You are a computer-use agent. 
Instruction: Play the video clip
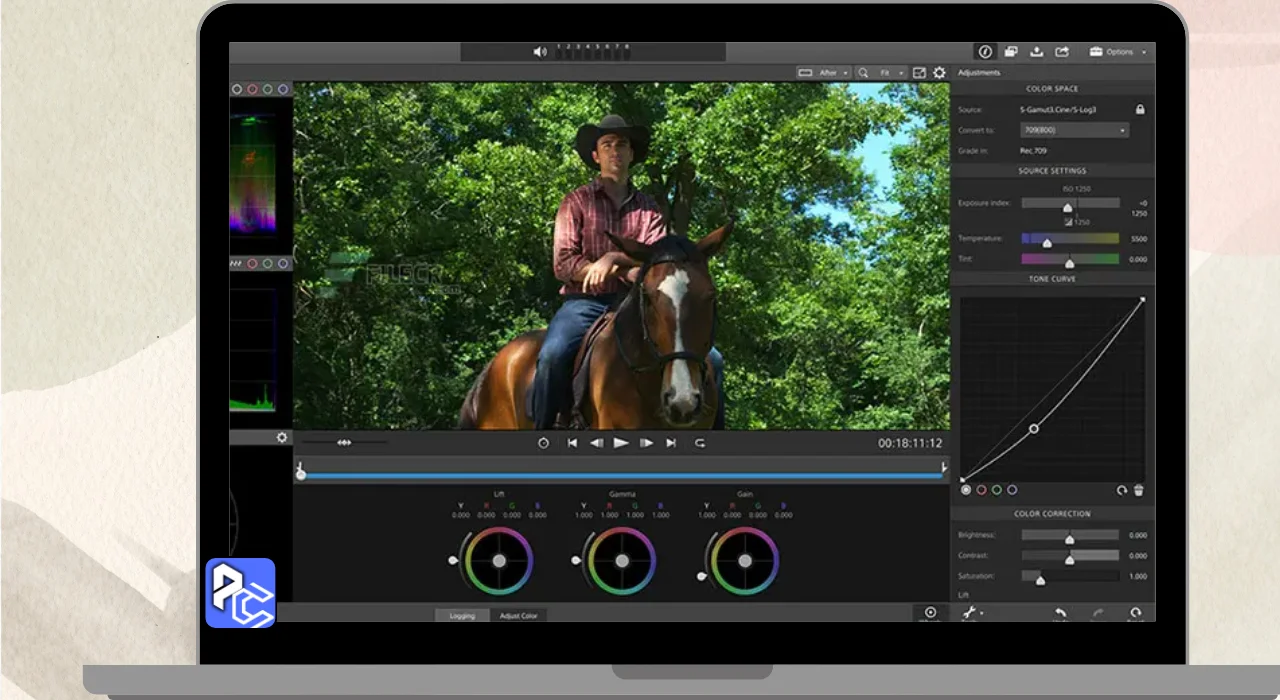tap(621, 443)
